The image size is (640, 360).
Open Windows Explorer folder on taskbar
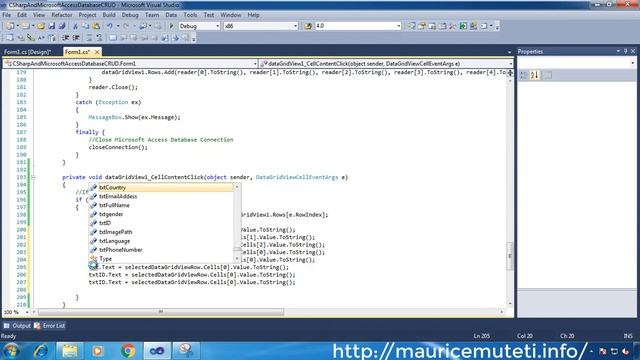(x=69, y=351)
